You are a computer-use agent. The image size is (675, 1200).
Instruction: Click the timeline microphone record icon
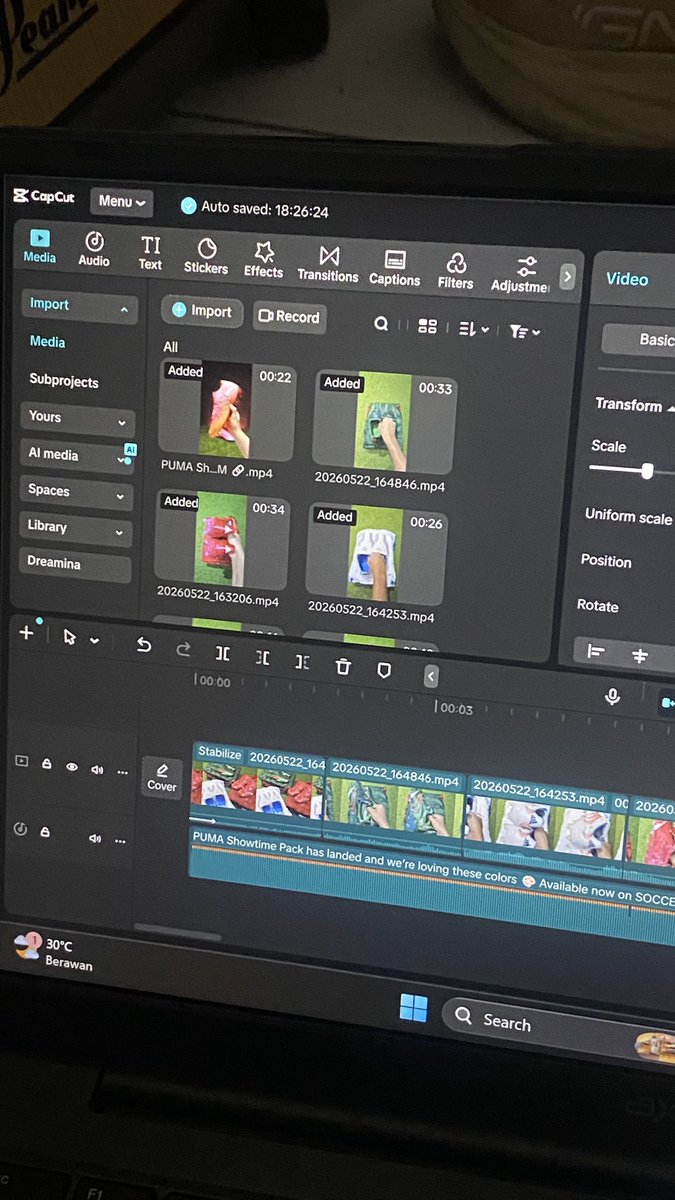coord(613,697)
